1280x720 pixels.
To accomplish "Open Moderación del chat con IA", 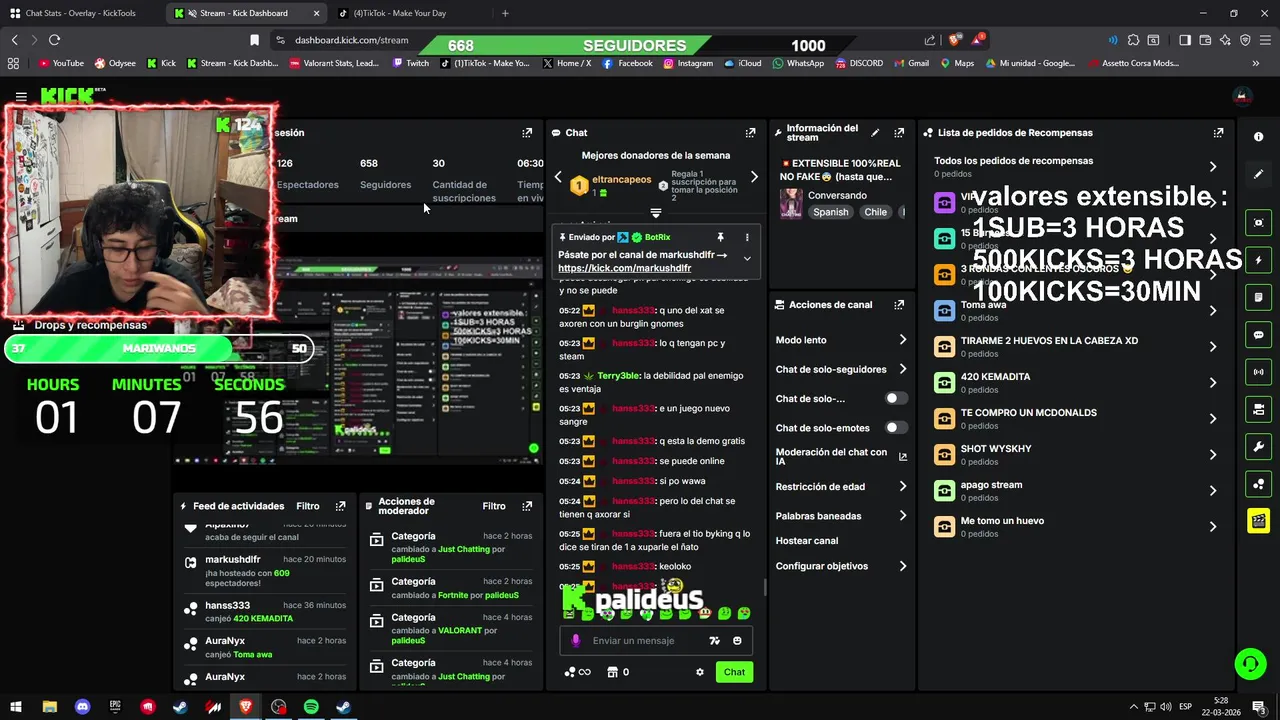I will (x=841, y=457).
